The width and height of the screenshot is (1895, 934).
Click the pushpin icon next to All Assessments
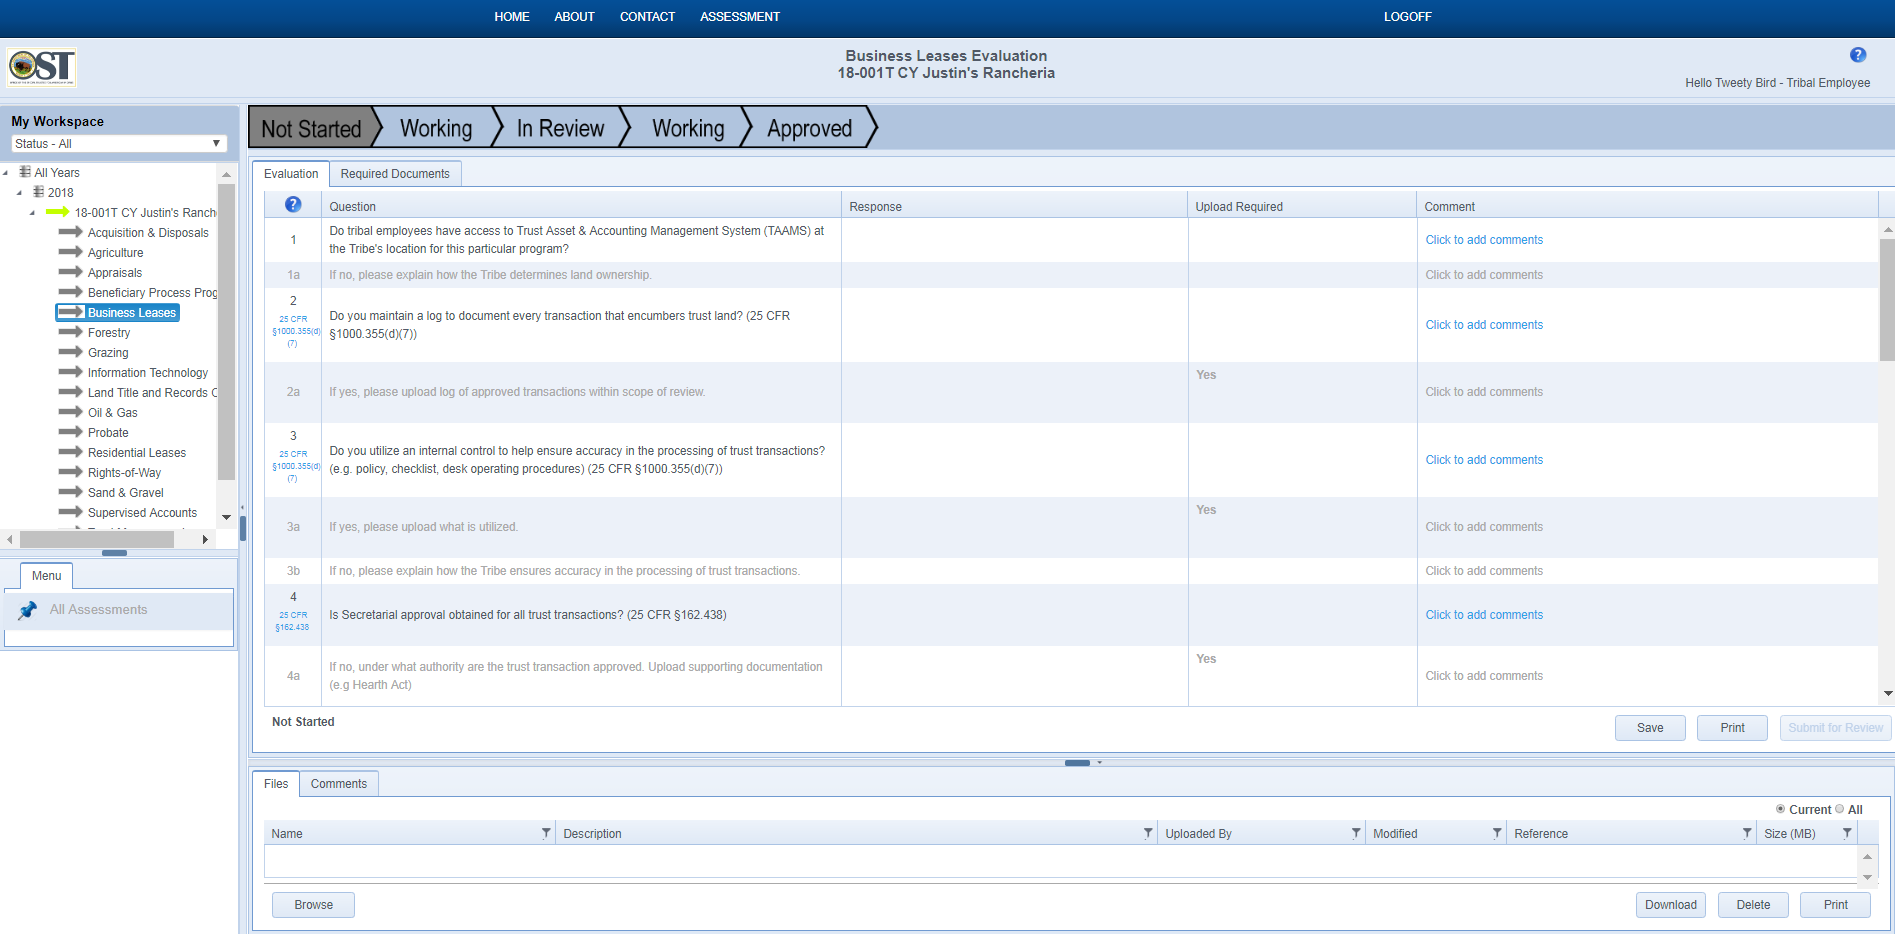[28, 610]
